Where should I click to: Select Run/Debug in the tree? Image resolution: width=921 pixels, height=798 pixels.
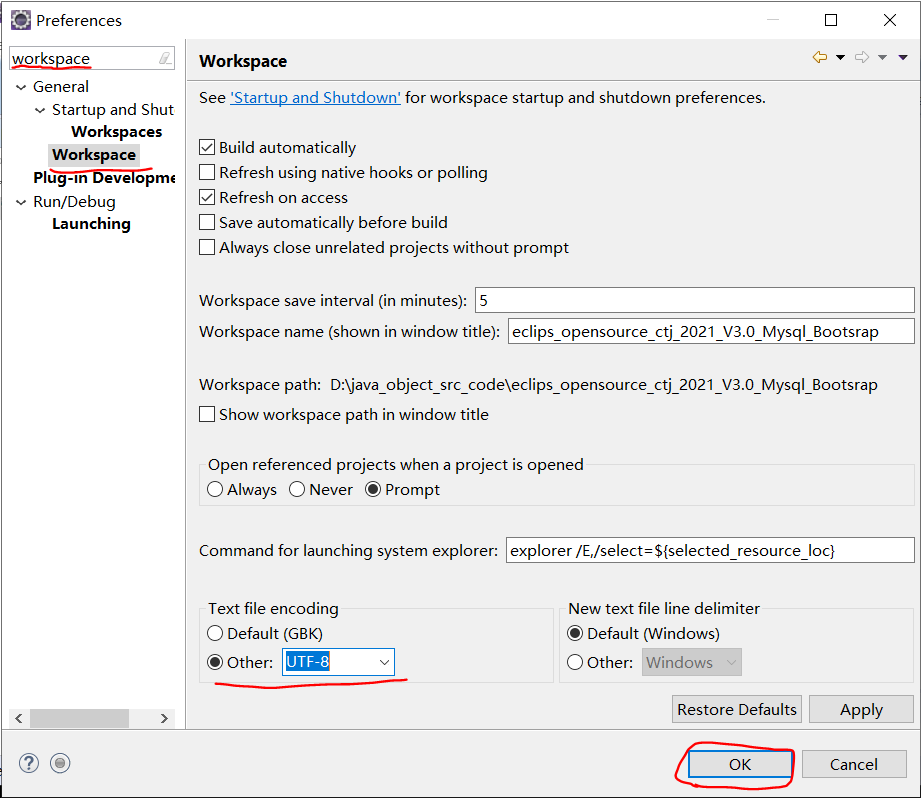[74, 201]
